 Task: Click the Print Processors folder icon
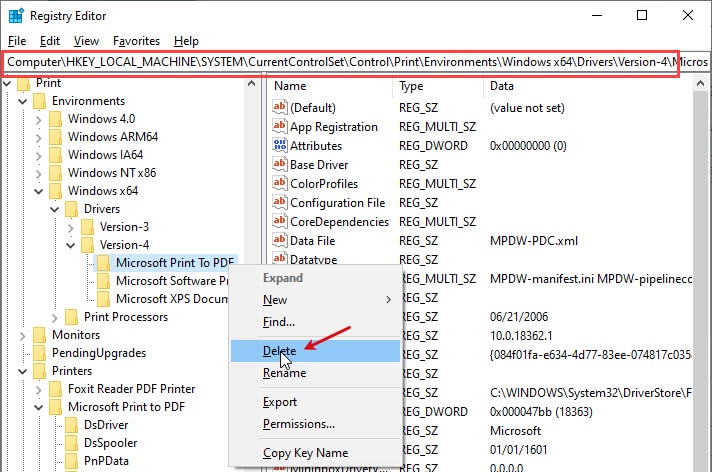coord(71,317)
